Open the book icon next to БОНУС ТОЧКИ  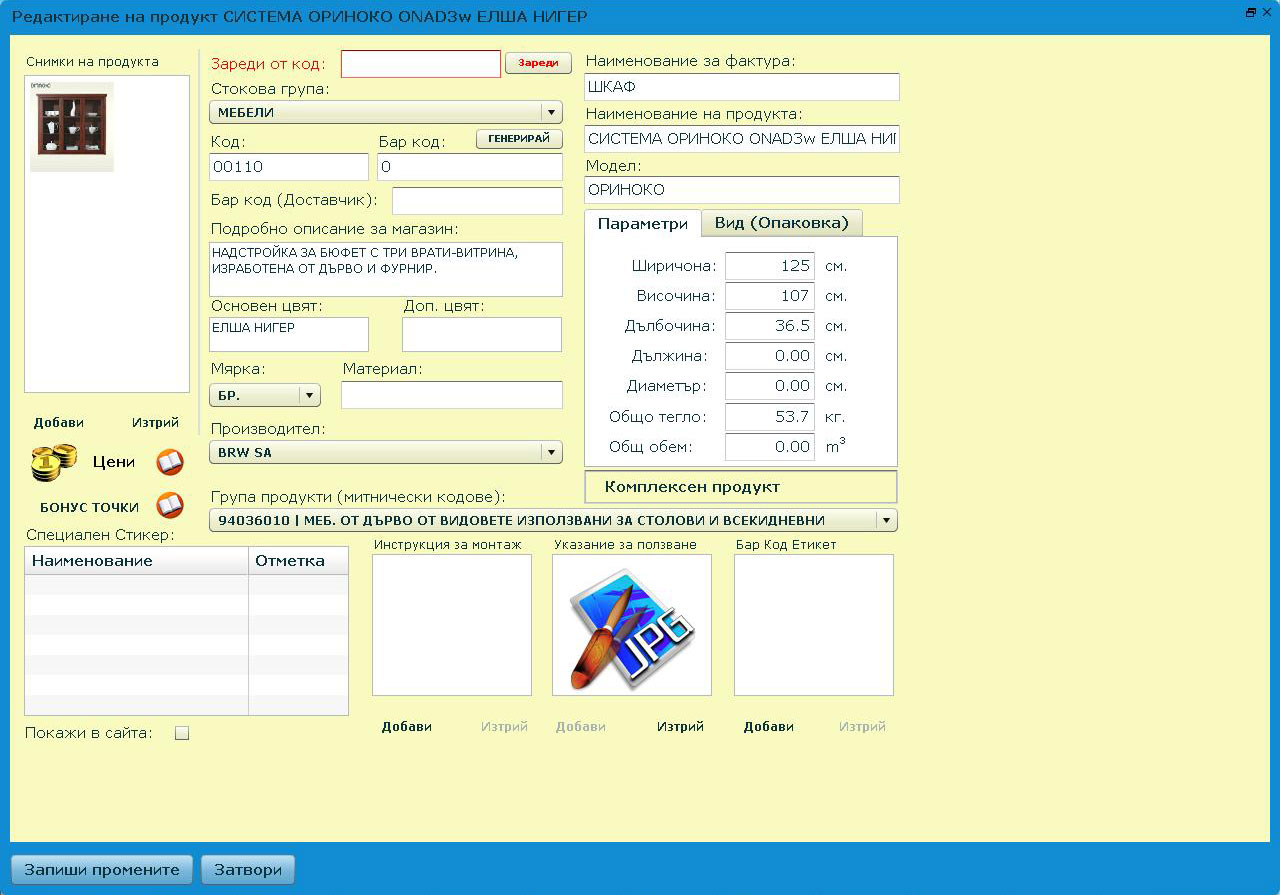pyautogui.click(x=170, y=506)
